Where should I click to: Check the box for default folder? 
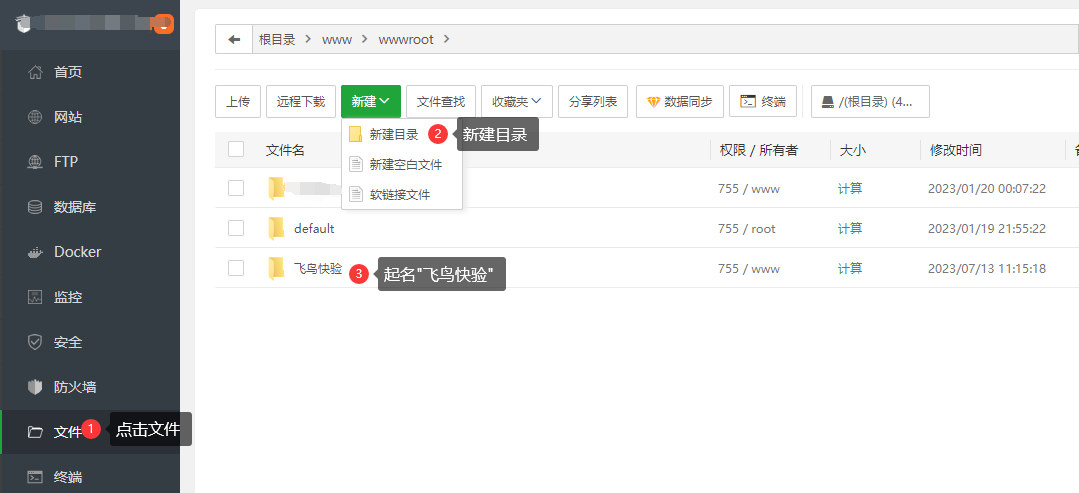pos(236,228)
